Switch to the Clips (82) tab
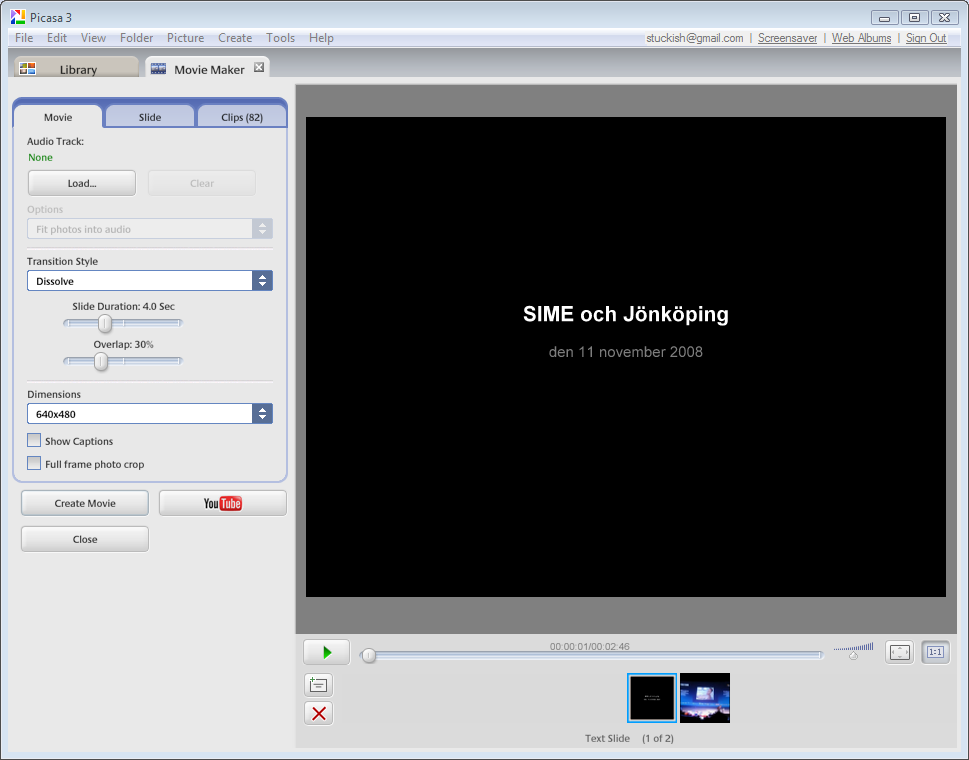The height and width of the screenshot is (760, 969). [242, 117]
